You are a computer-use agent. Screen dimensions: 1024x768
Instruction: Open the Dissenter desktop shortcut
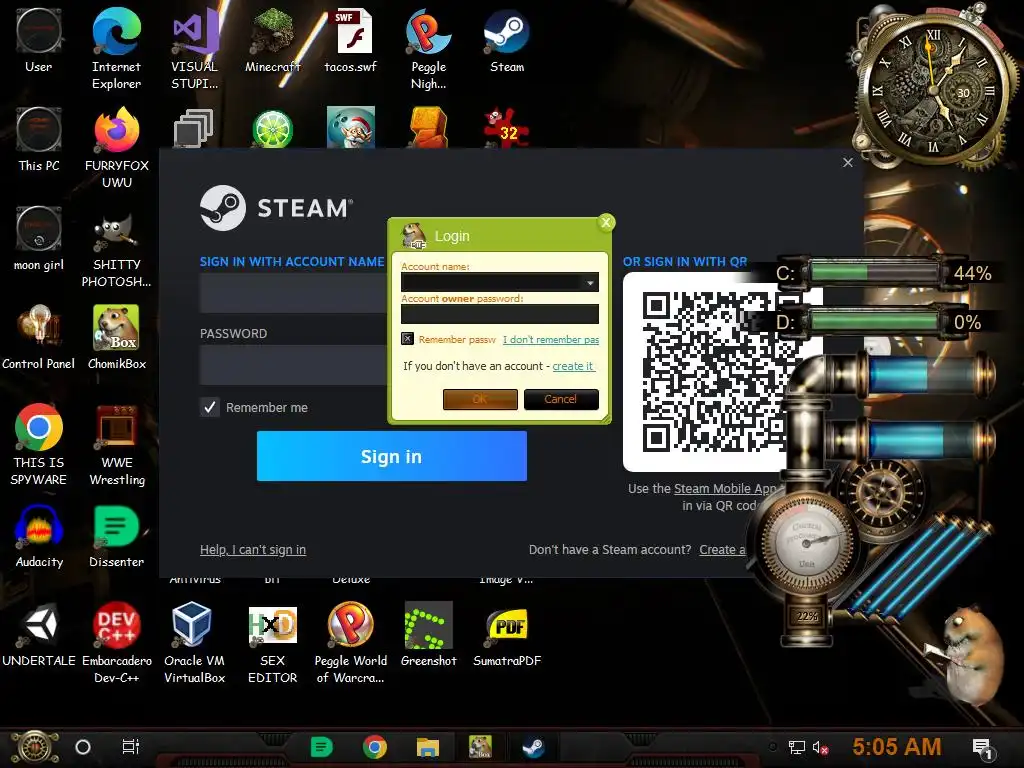116,536
